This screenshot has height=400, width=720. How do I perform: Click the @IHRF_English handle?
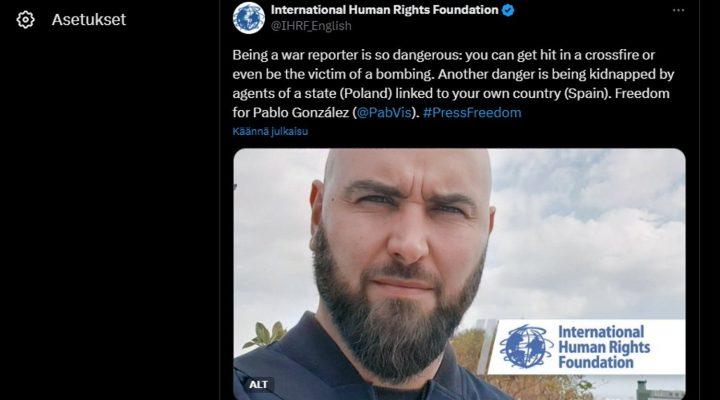coord(311,26)
